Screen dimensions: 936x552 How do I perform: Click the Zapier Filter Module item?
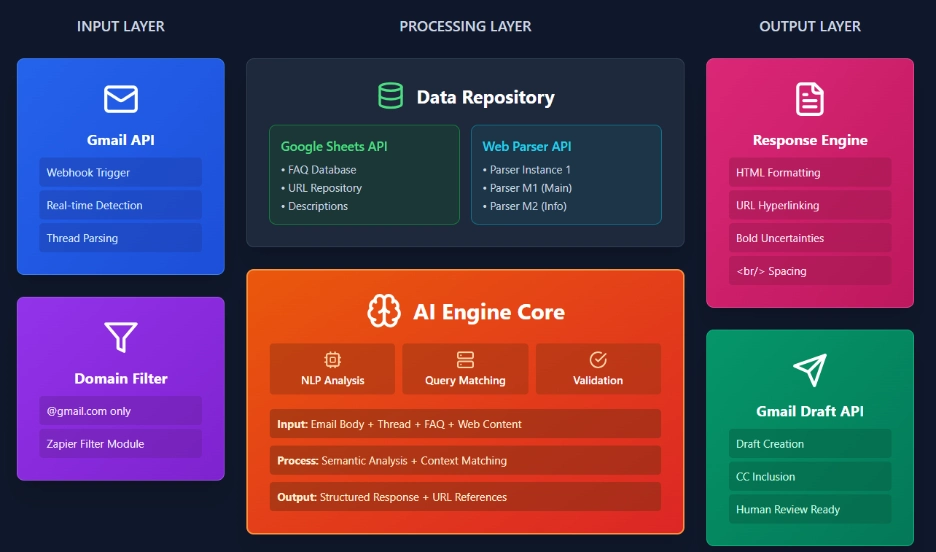pyautogui.click(x=121, y=444)
